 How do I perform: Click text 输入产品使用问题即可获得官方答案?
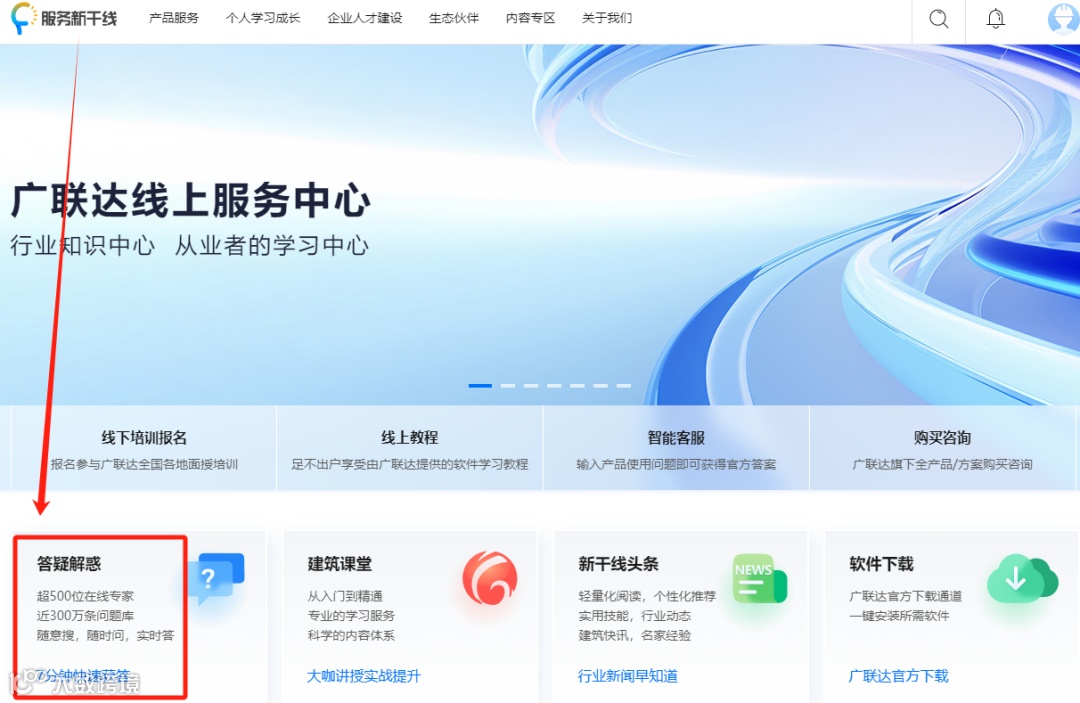click(676, 465)
